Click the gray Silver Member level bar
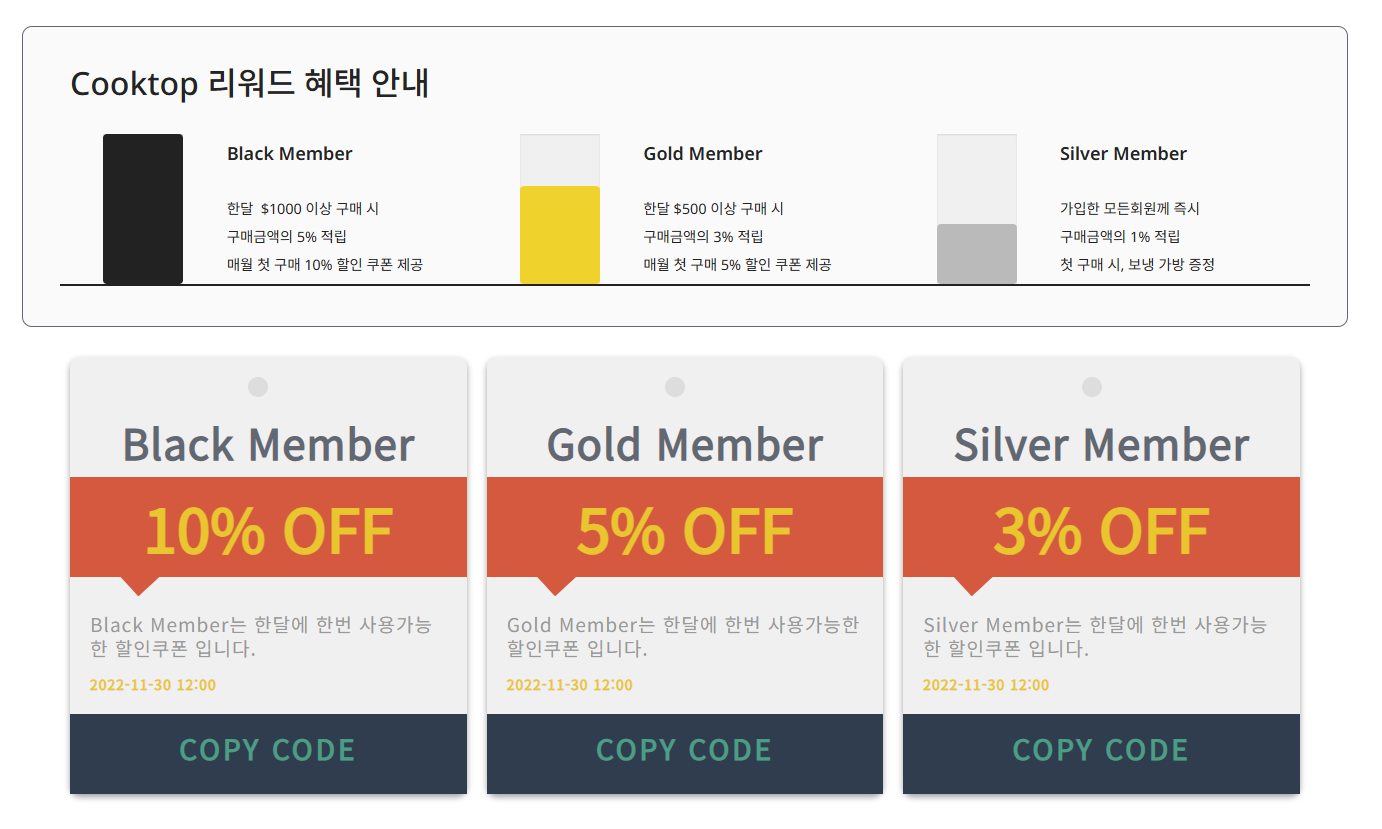The height and width of the screenshot is (829, 1382). 977,254
